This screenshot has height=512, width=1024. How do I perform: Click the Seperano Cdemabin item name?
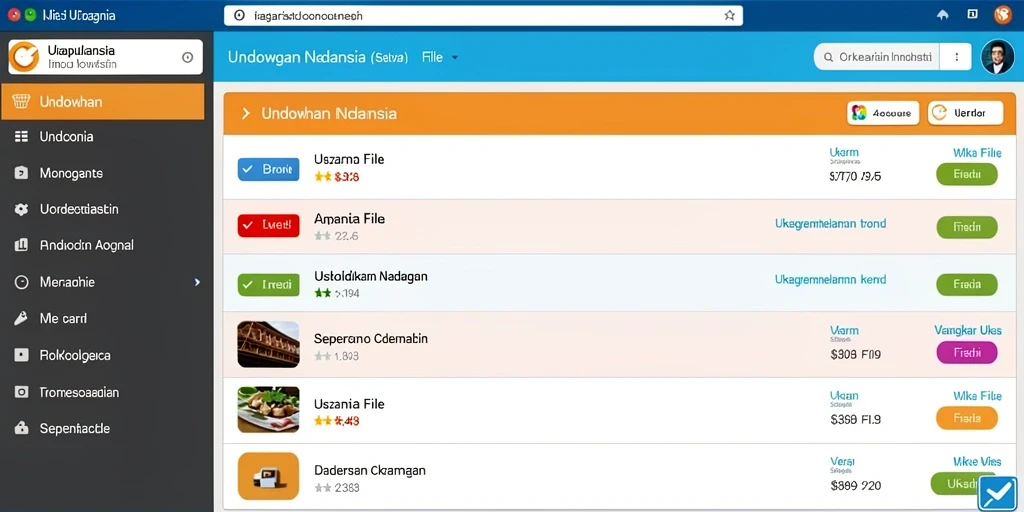[371, 339]
